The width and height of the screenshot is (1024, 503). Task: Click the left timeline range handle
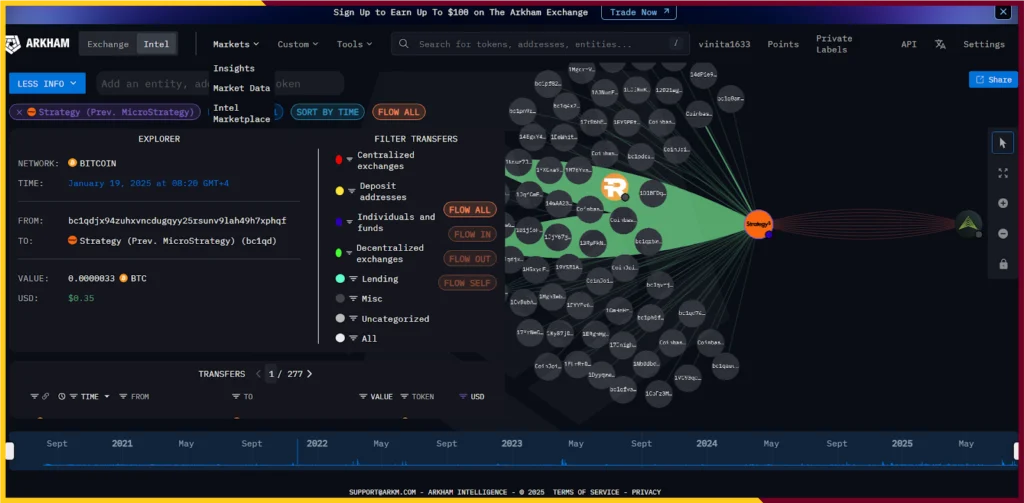tap(10, 451)
